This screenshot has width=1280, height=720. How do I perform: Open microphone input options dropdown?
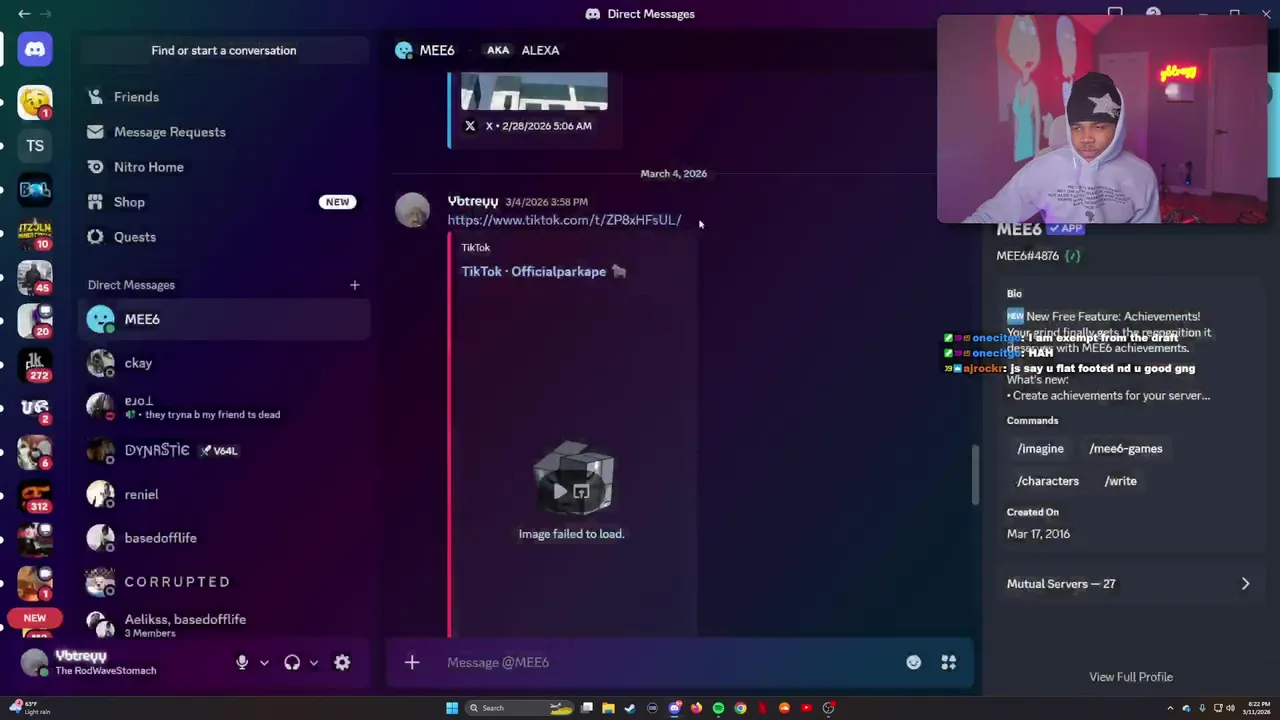pos(264,662)
